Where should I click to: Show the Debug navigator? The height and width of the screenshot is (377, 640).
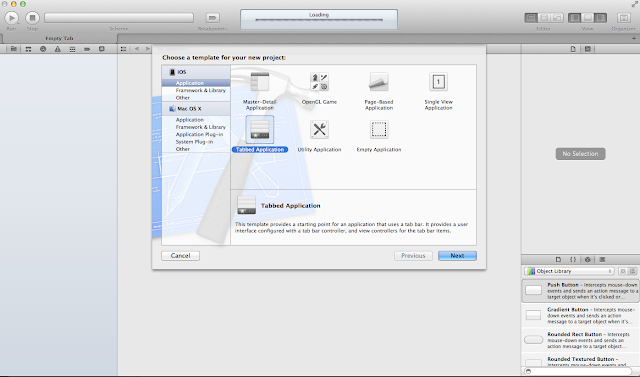tap(72, 49)
